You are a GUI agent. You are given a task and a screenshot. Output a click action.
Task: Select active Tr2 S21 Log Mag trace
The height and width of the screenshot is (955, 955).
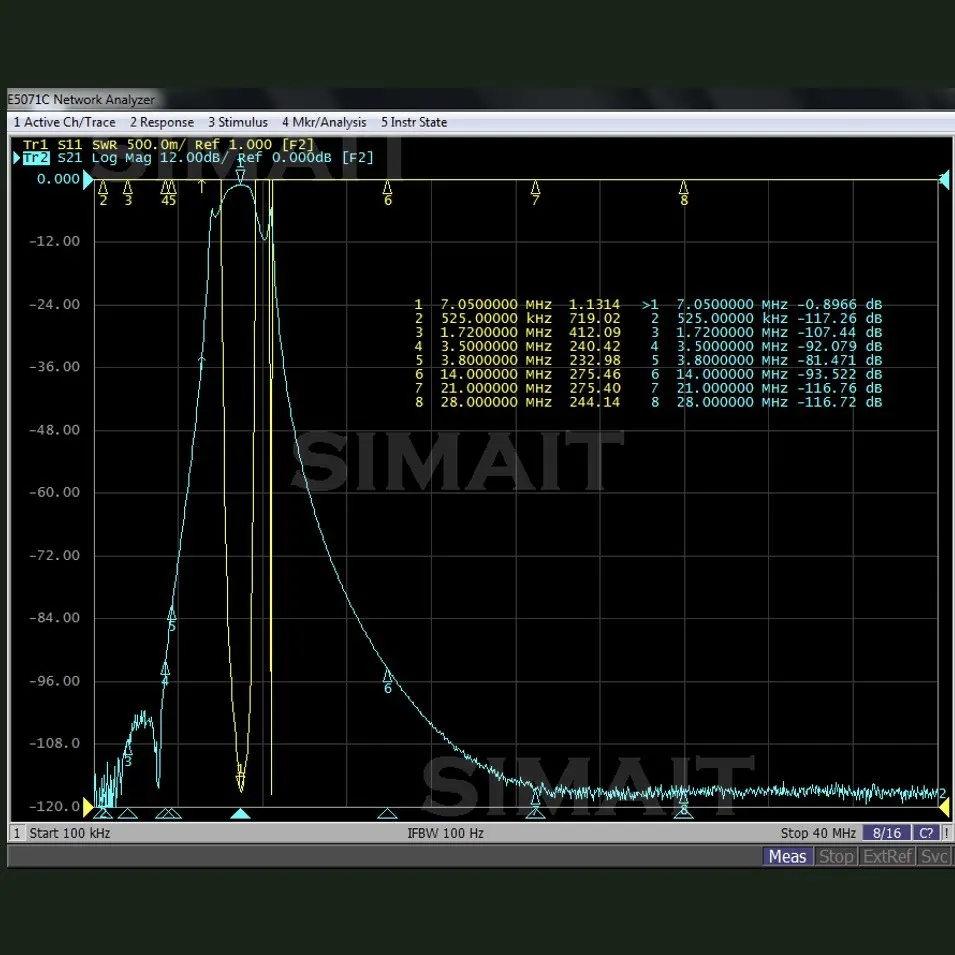[198, 158]
